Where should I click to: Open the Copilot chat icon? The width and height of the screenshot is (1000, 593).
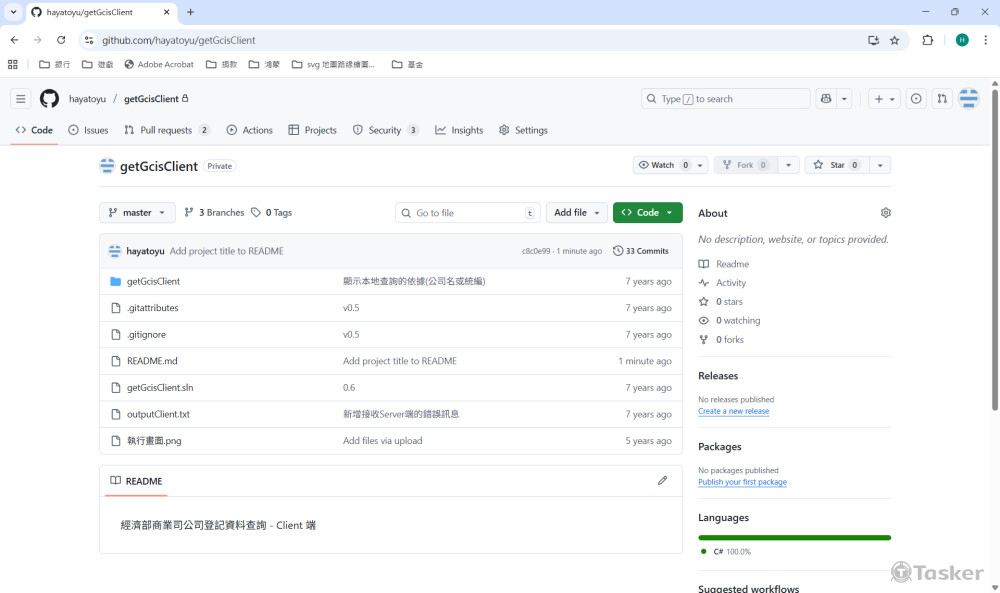click(x=826, y=99)
